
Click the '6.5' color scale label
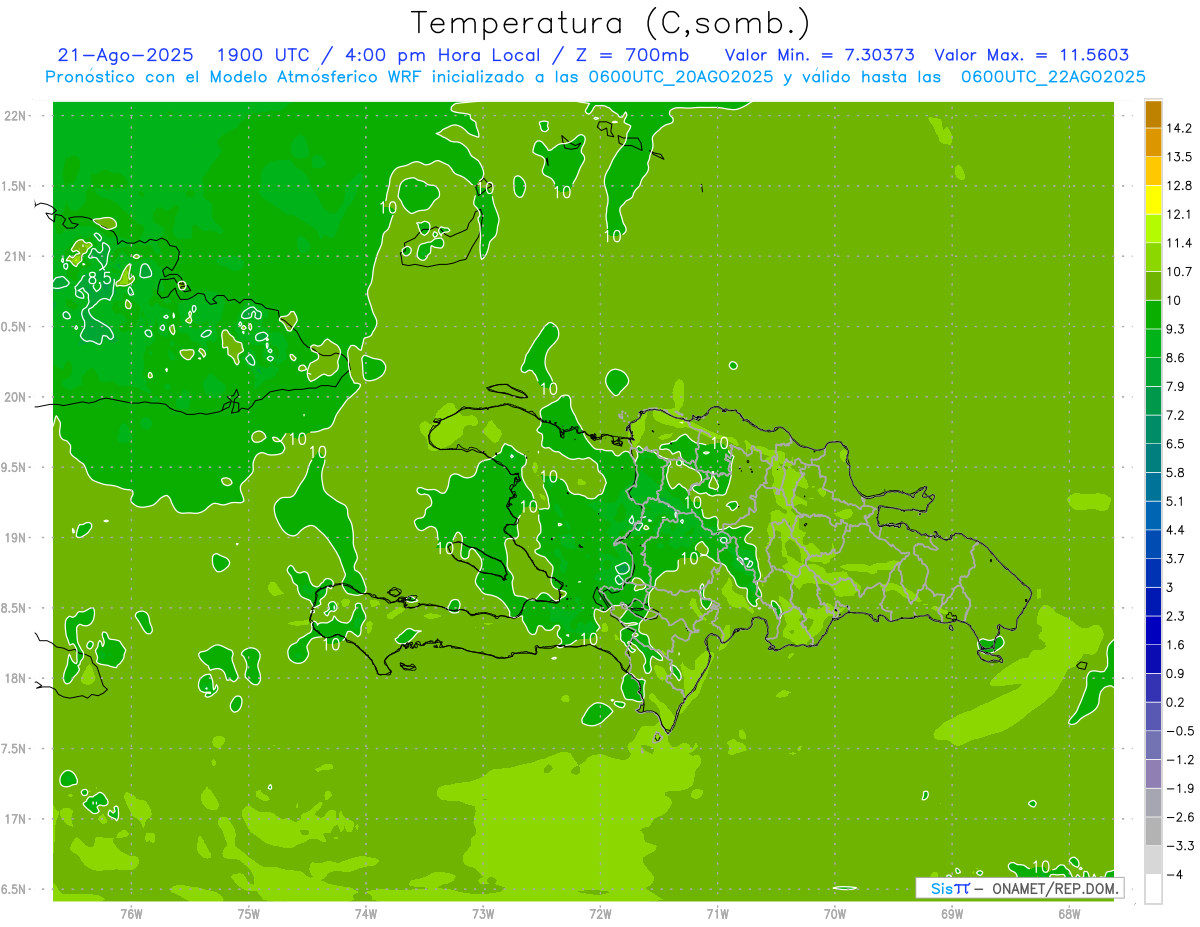coord(1176,444)
